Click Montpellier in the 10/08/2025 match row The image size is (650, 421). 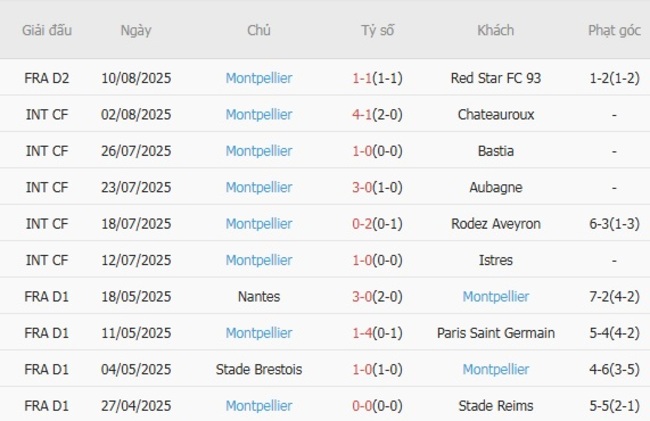pos(259,78)
